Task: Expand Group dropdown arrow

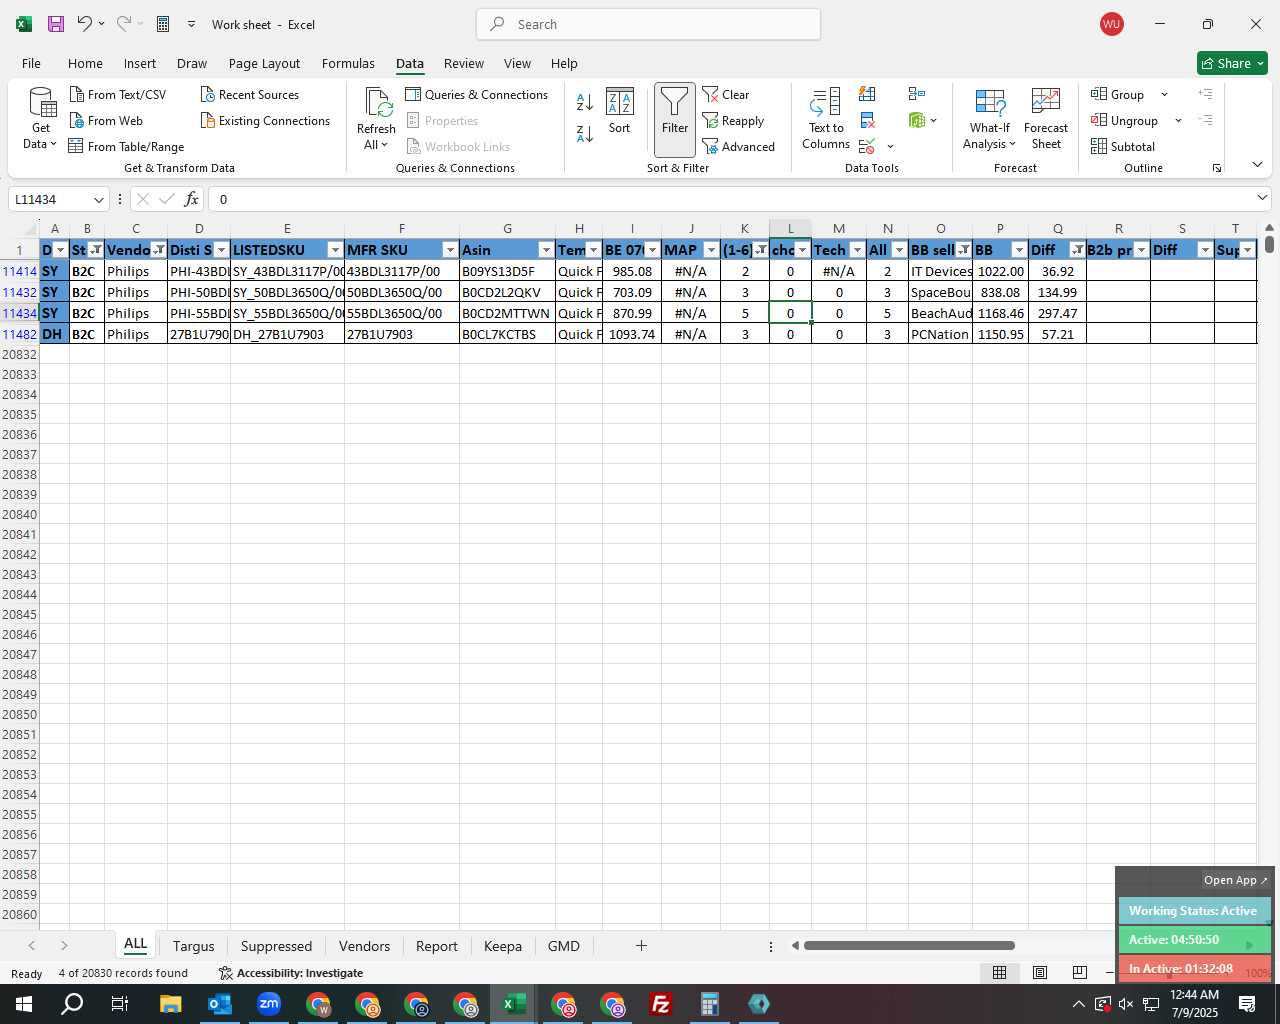Action: point(1164,94)
